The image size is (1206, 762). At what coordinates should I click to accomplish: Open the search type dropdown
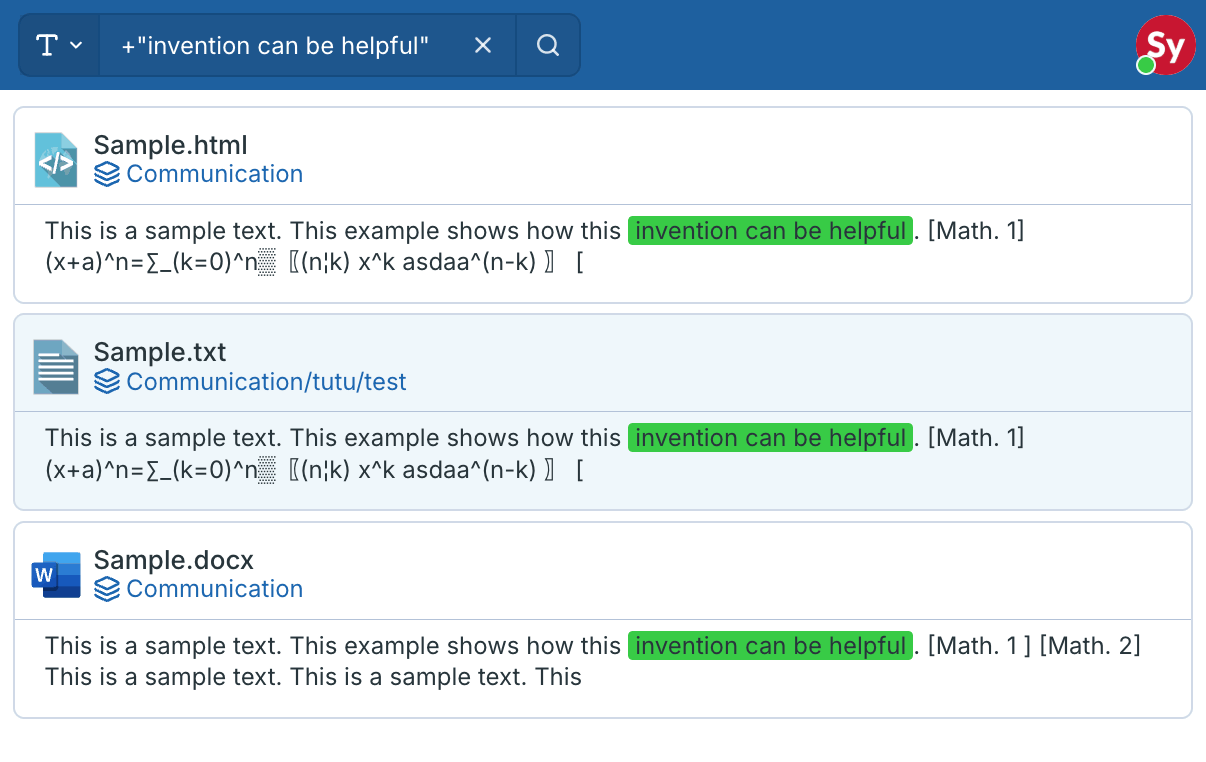pos(60,45)
